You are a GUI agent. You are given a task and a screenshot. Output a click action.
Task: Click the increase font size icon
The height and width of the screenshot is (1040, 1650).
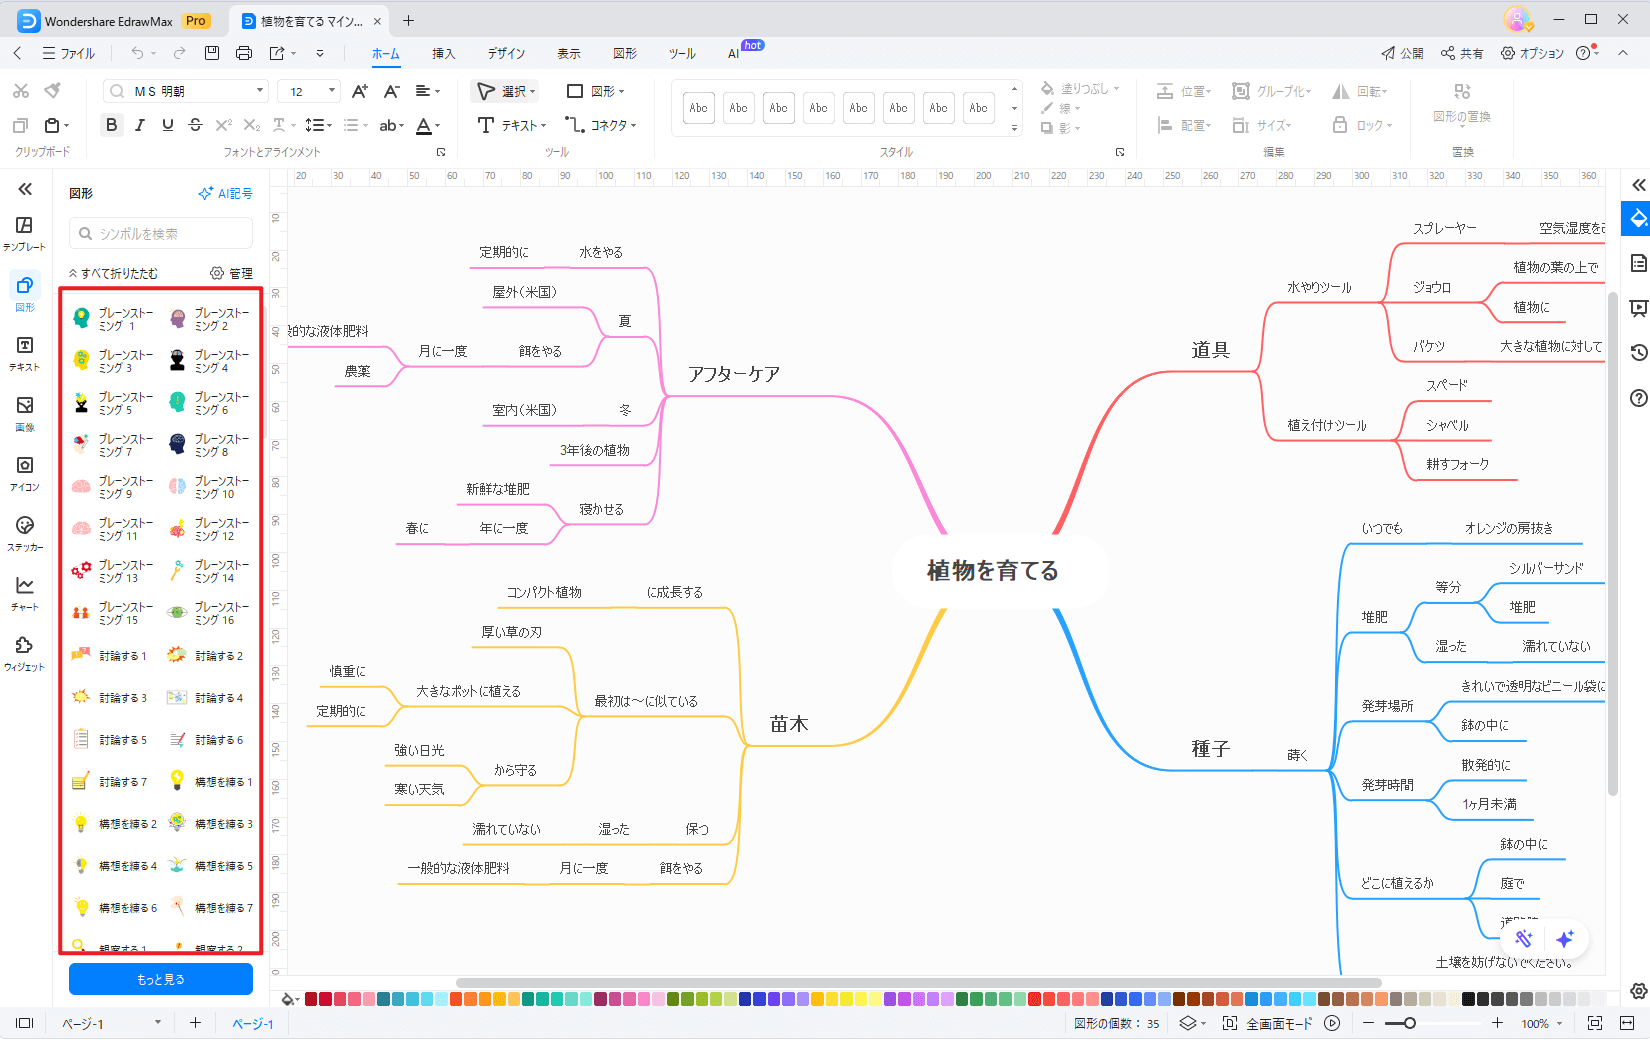[360, 91]
